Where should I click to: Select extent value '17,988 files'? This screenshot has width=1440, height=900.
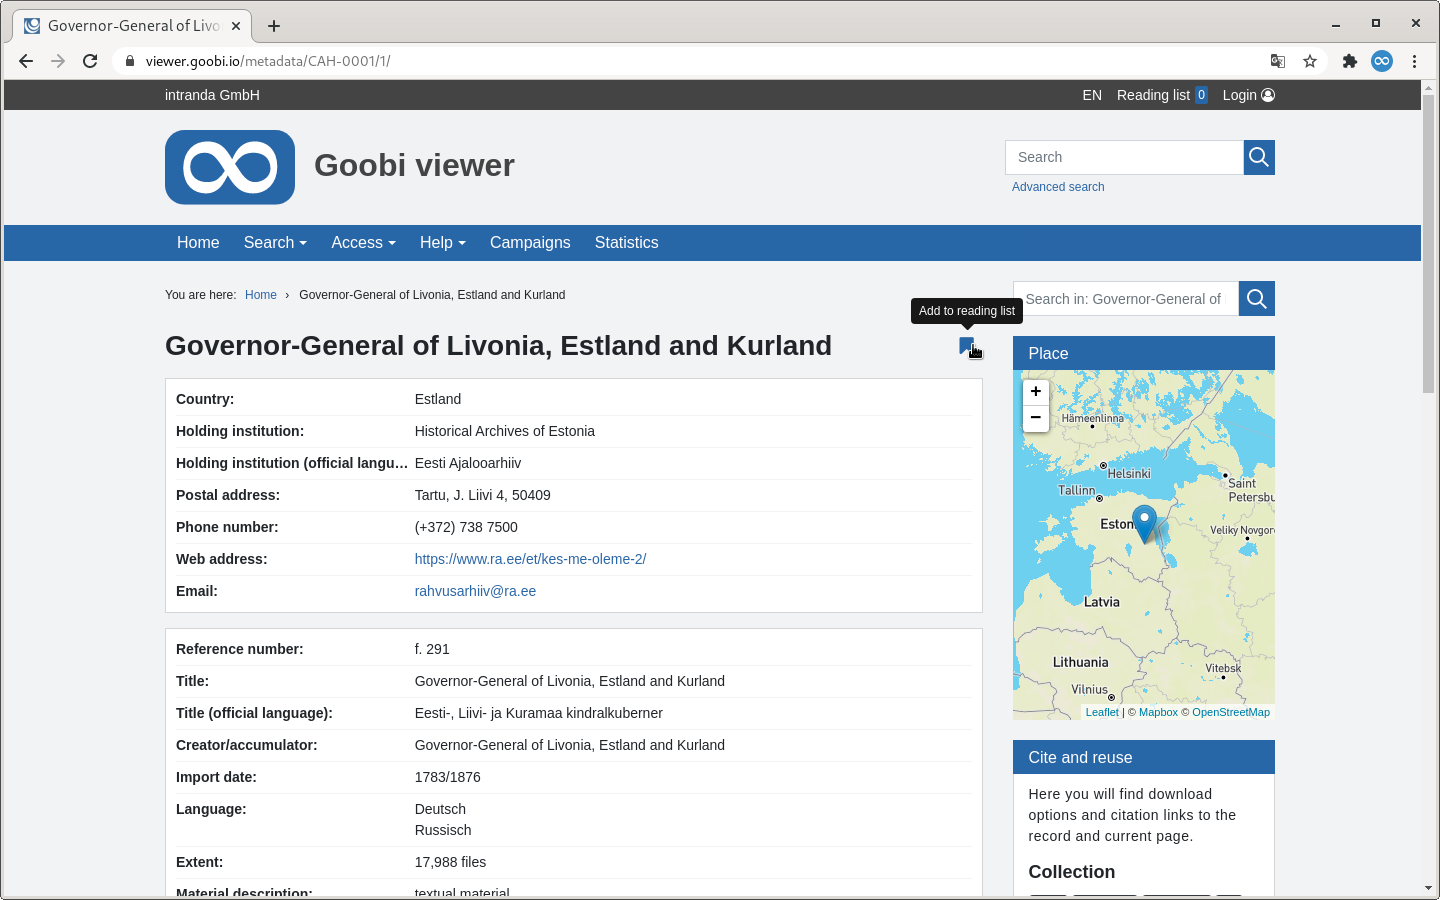point(450,862)
